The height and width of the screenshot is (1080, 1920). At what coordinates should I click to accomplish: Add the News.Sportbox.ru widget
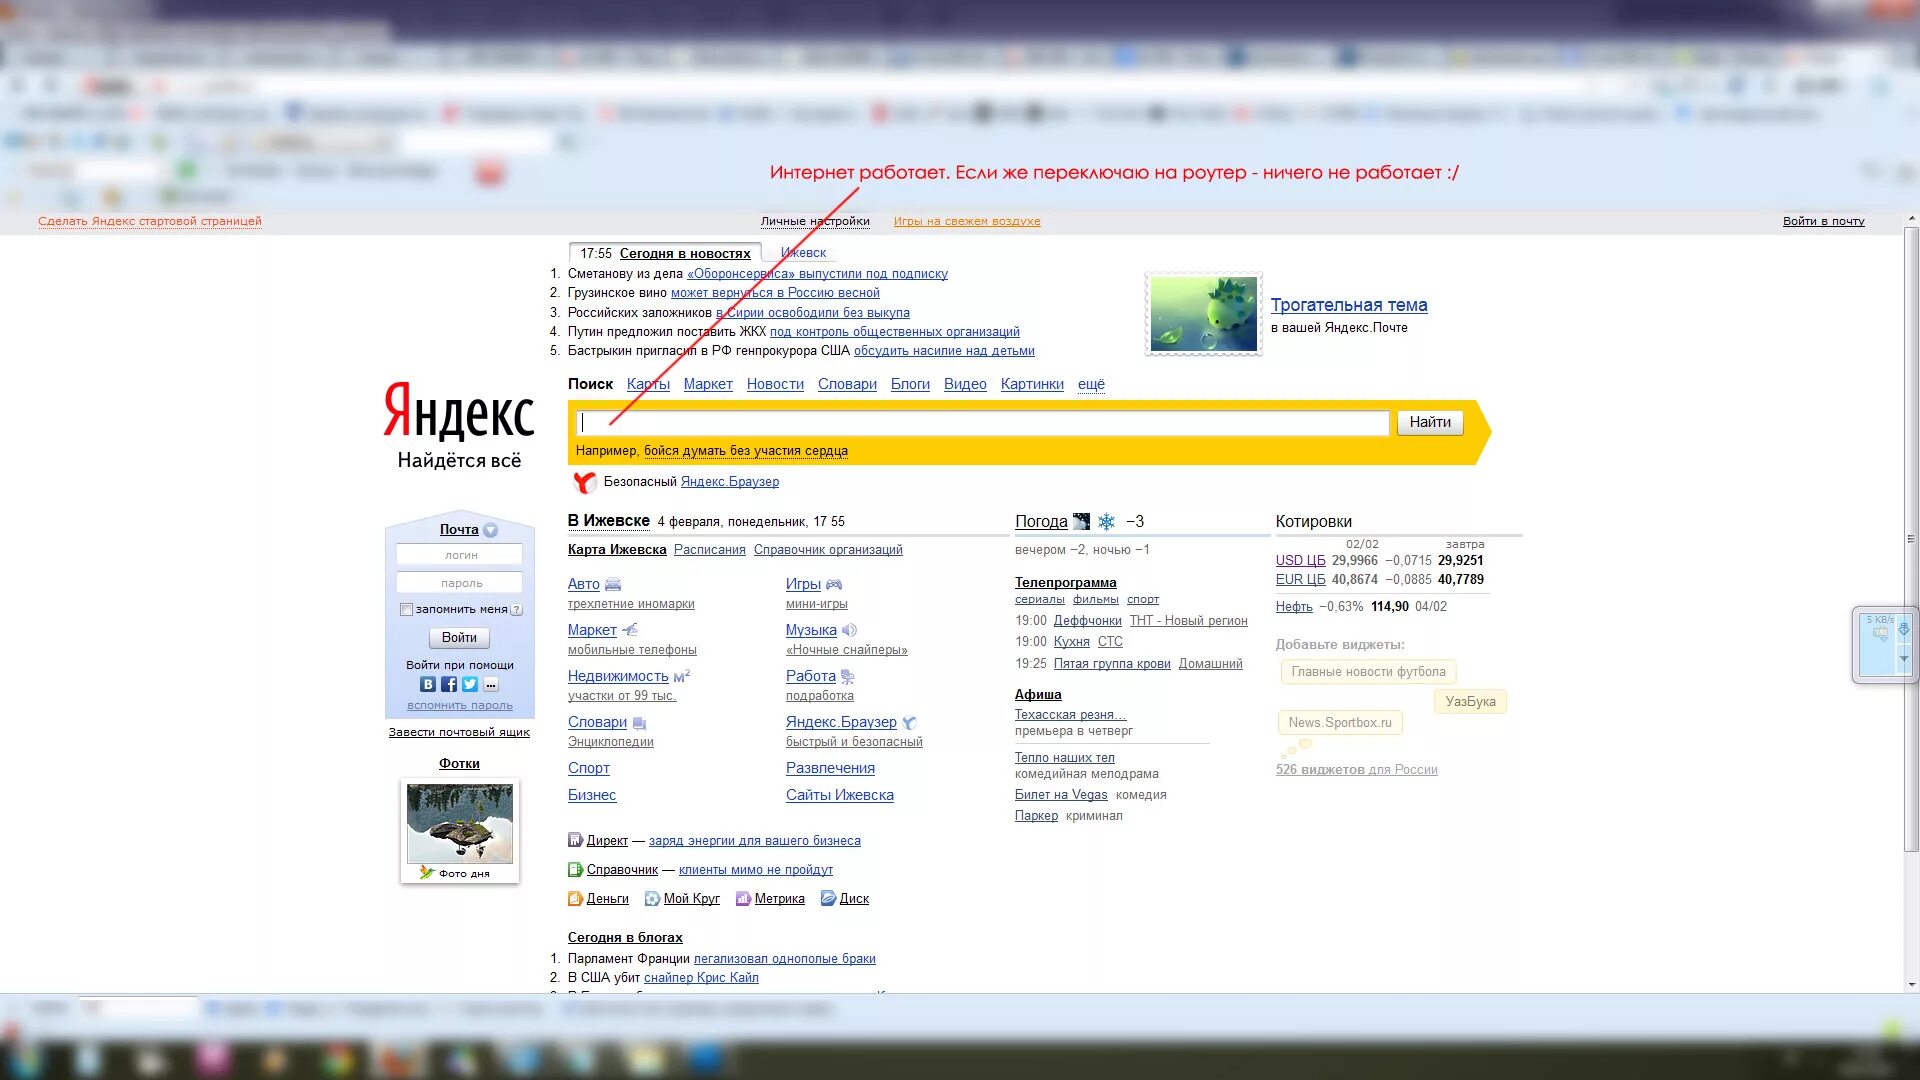tap(1339, 723)
